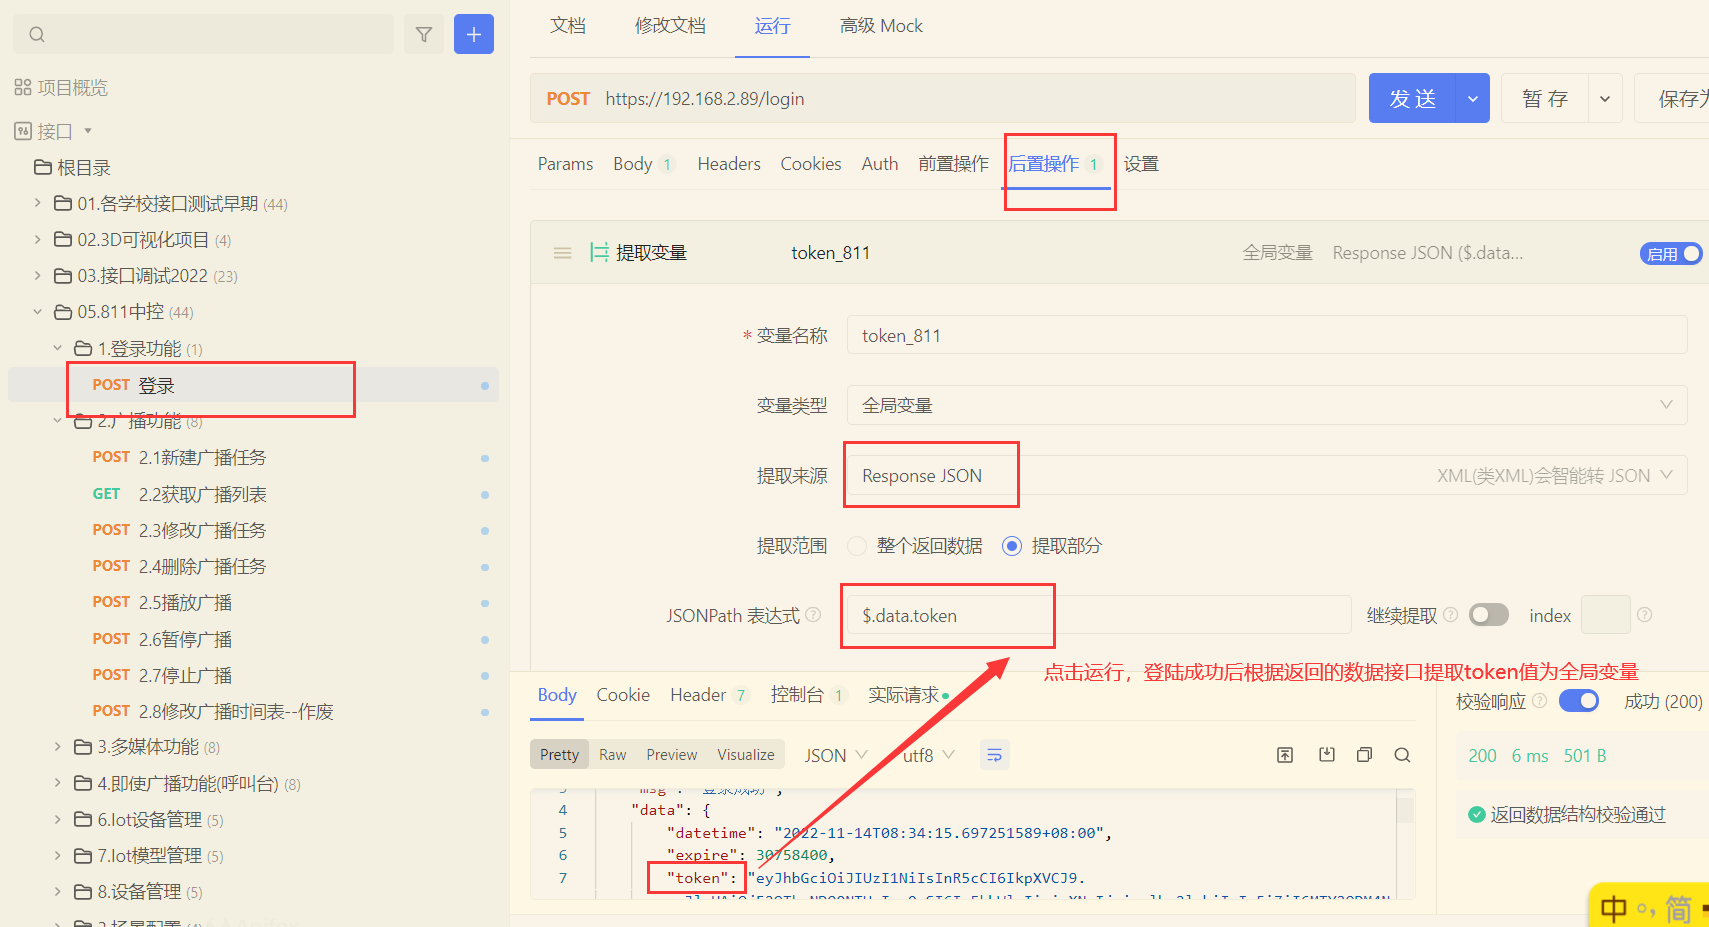Open the Body request tab
The width and height of the screenshot is (1709, 927).
coord(643,164)
